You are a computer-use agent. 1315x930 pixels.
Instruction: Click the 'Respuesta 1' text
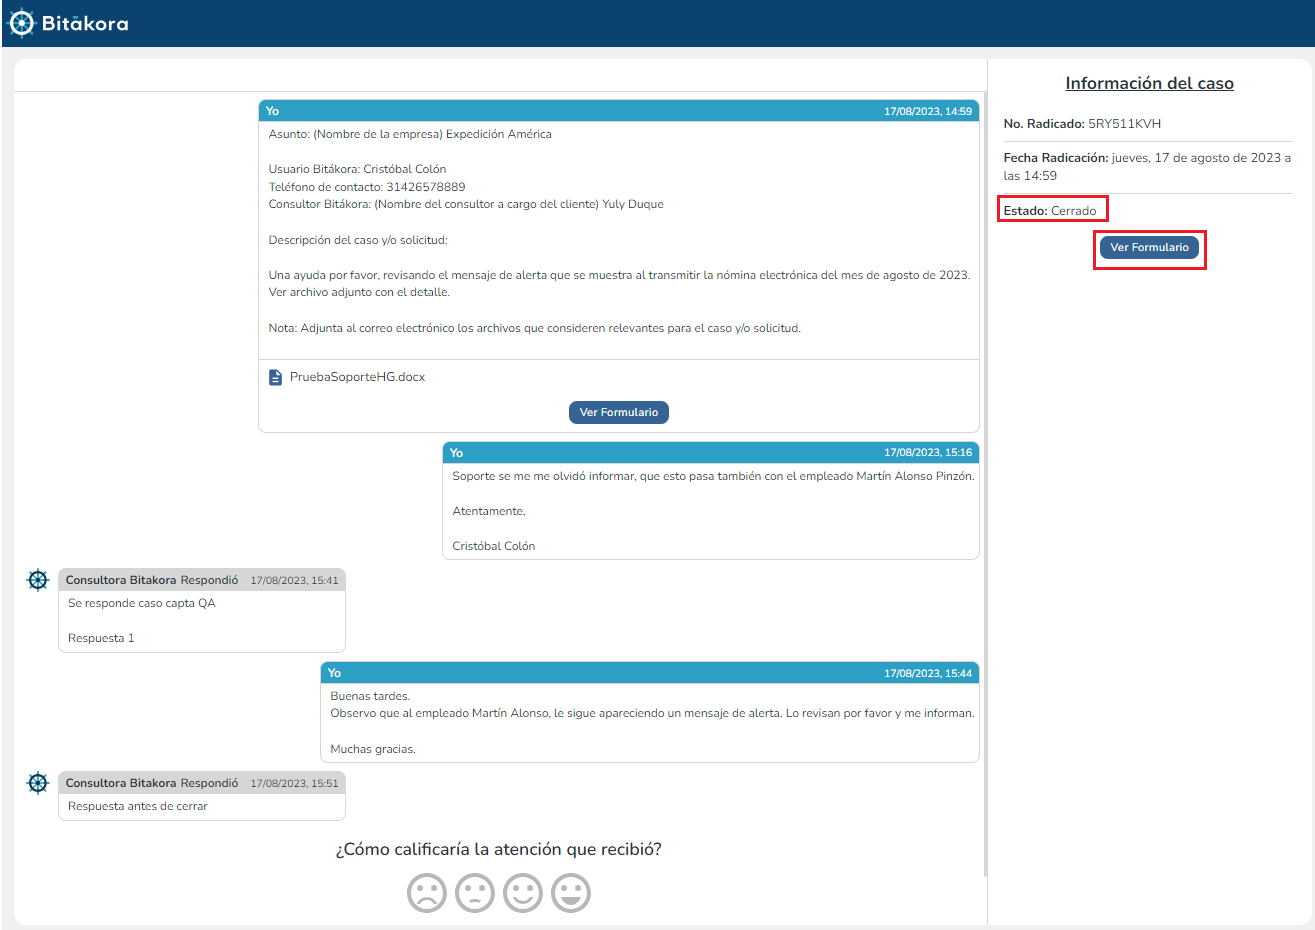point(101,638)
